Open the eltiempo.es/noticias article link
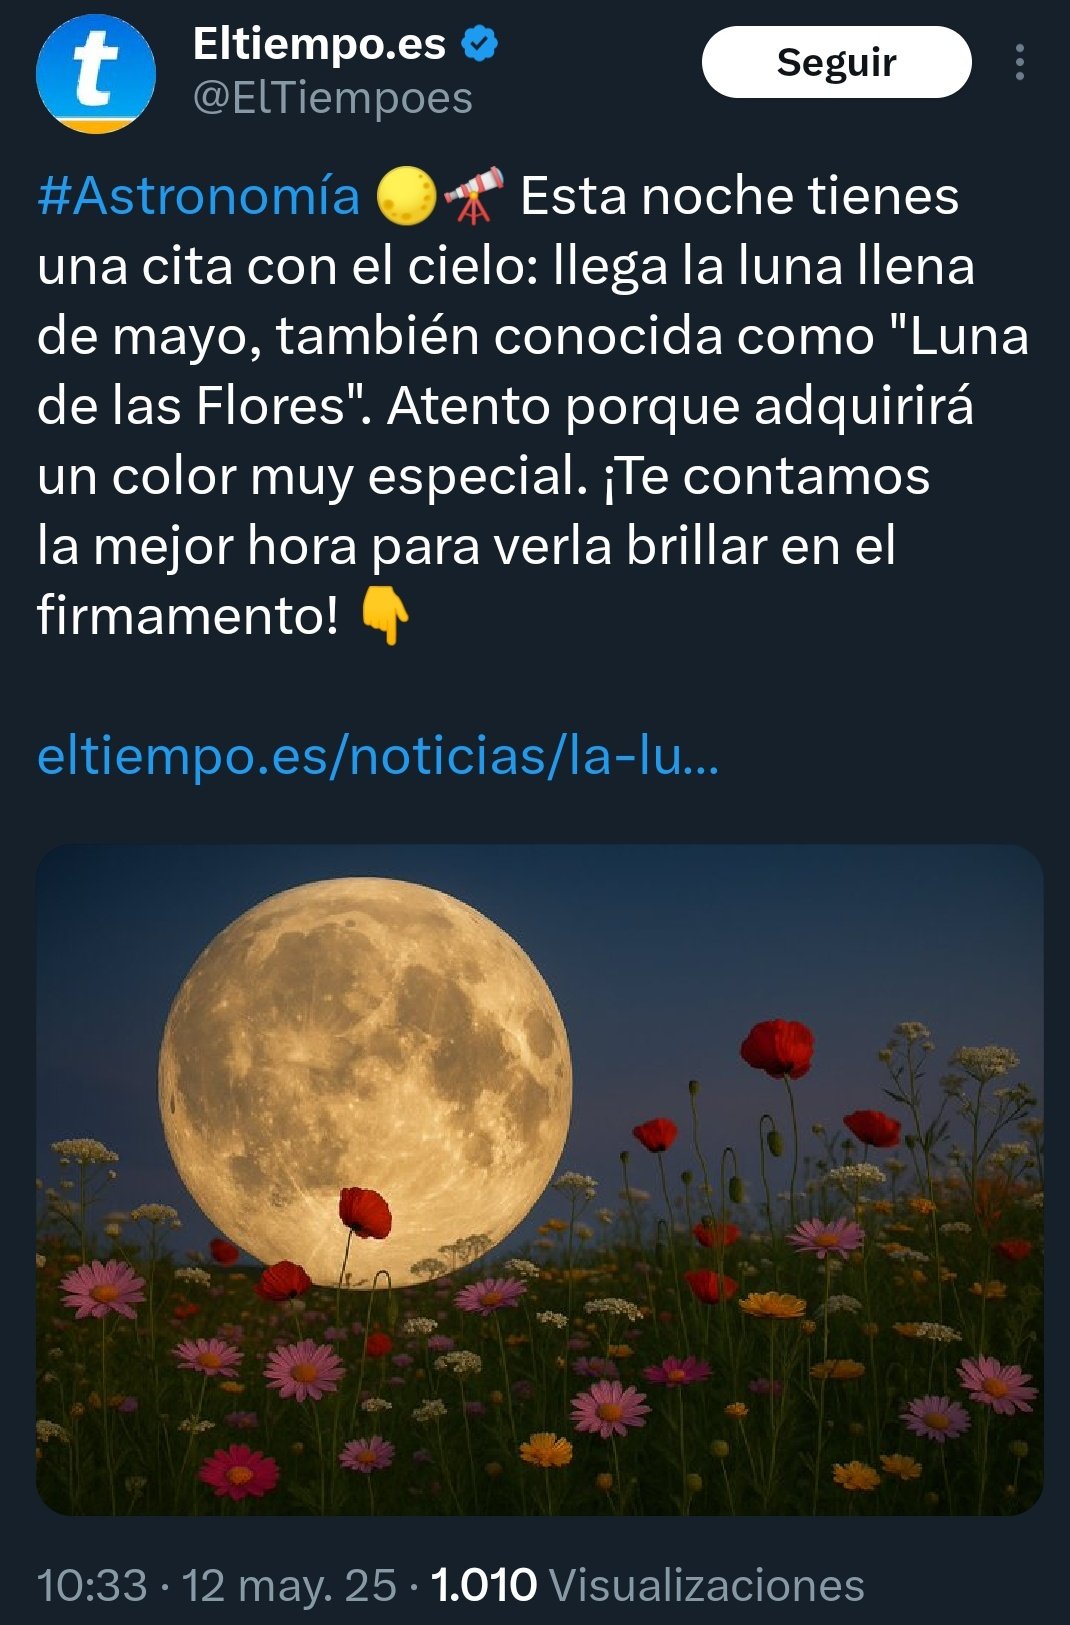Screen dimensions: 1070x1625 (378, 756)
